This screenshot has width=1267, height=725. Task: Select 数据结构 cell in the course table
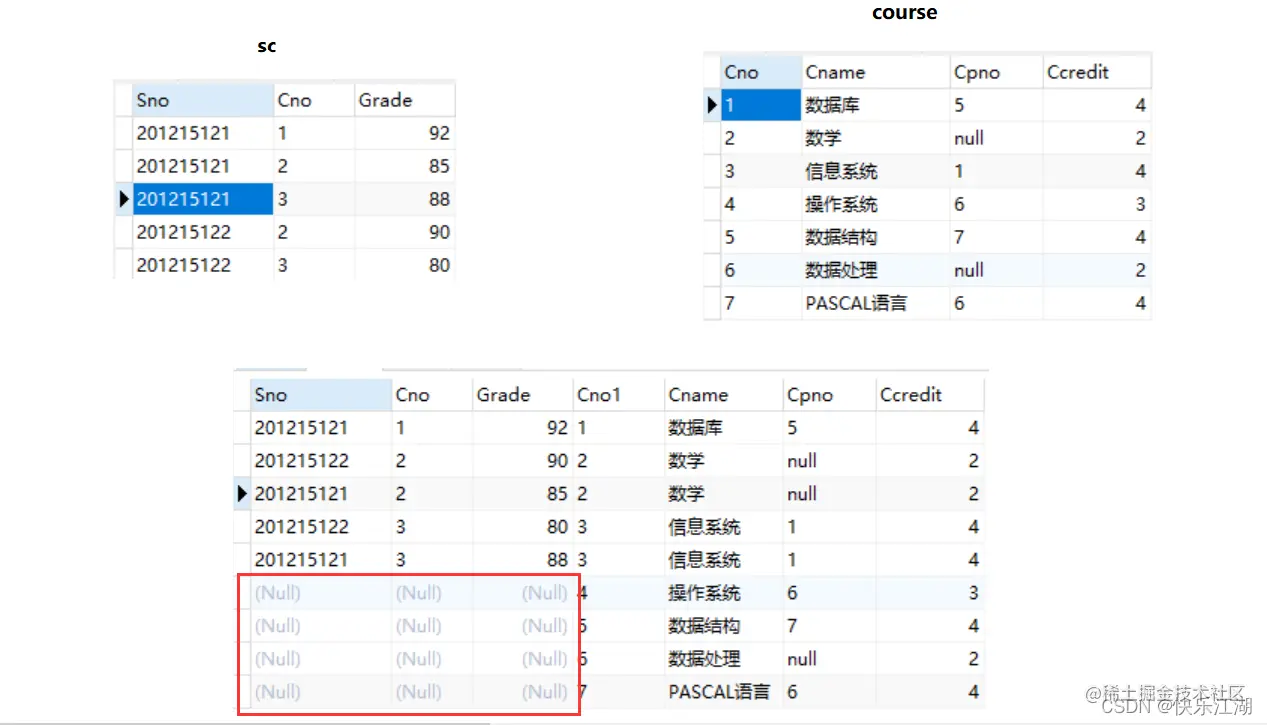pyautogui.click(x=875, y=237)
